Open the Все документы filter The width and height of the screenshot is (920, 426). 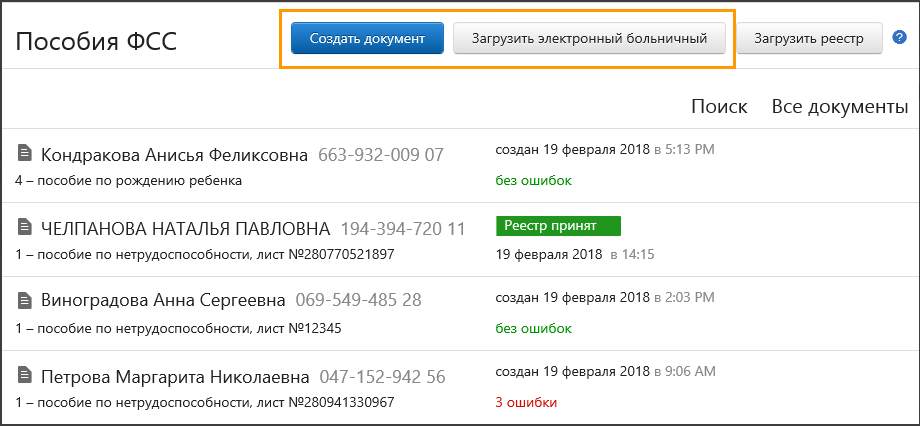839,107
